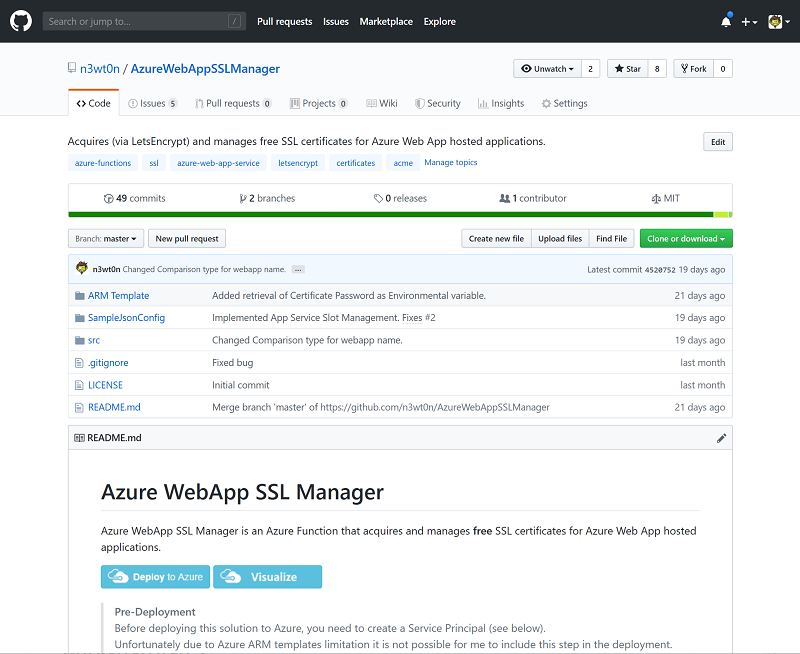Click the forks count 0
The height and width of the screenshot is (654, 800).
722,68
